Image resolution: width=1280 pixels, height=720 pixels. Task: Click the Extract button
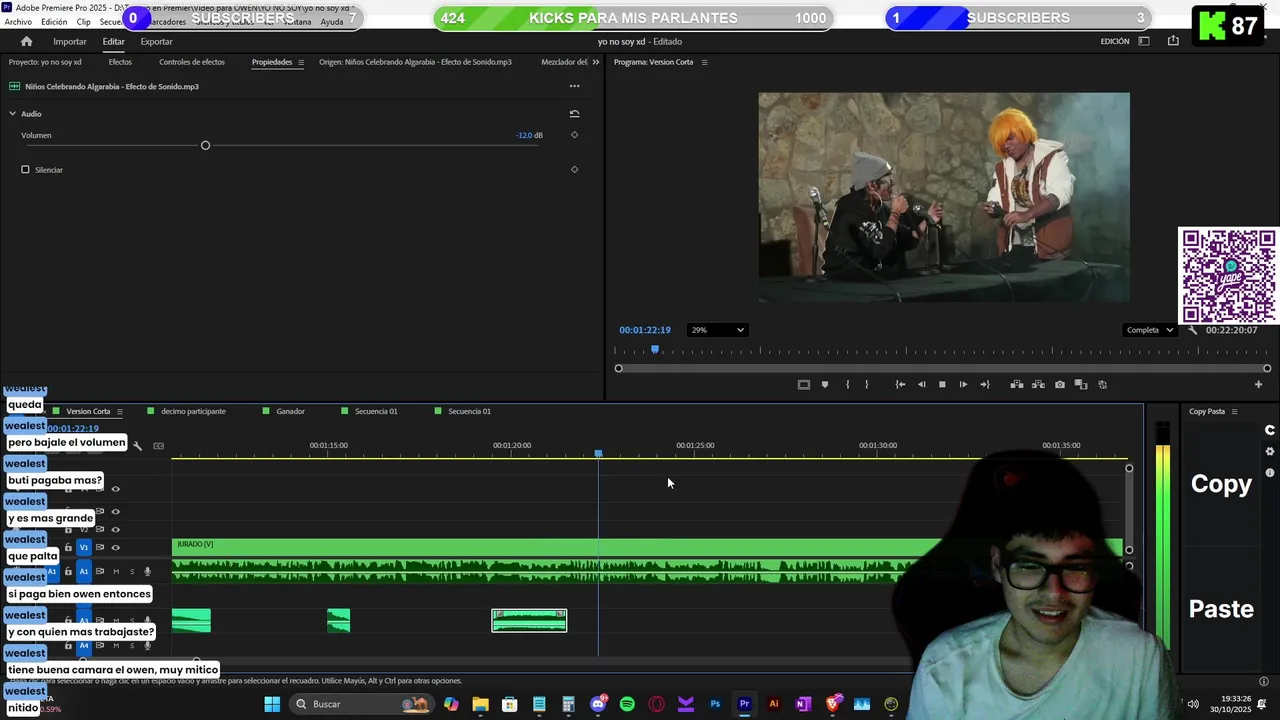[1038, 384]
